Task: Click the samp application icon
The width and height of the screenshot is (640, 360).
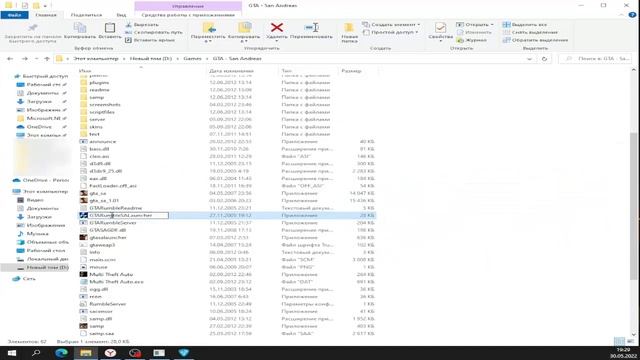Action: [83, 326]
